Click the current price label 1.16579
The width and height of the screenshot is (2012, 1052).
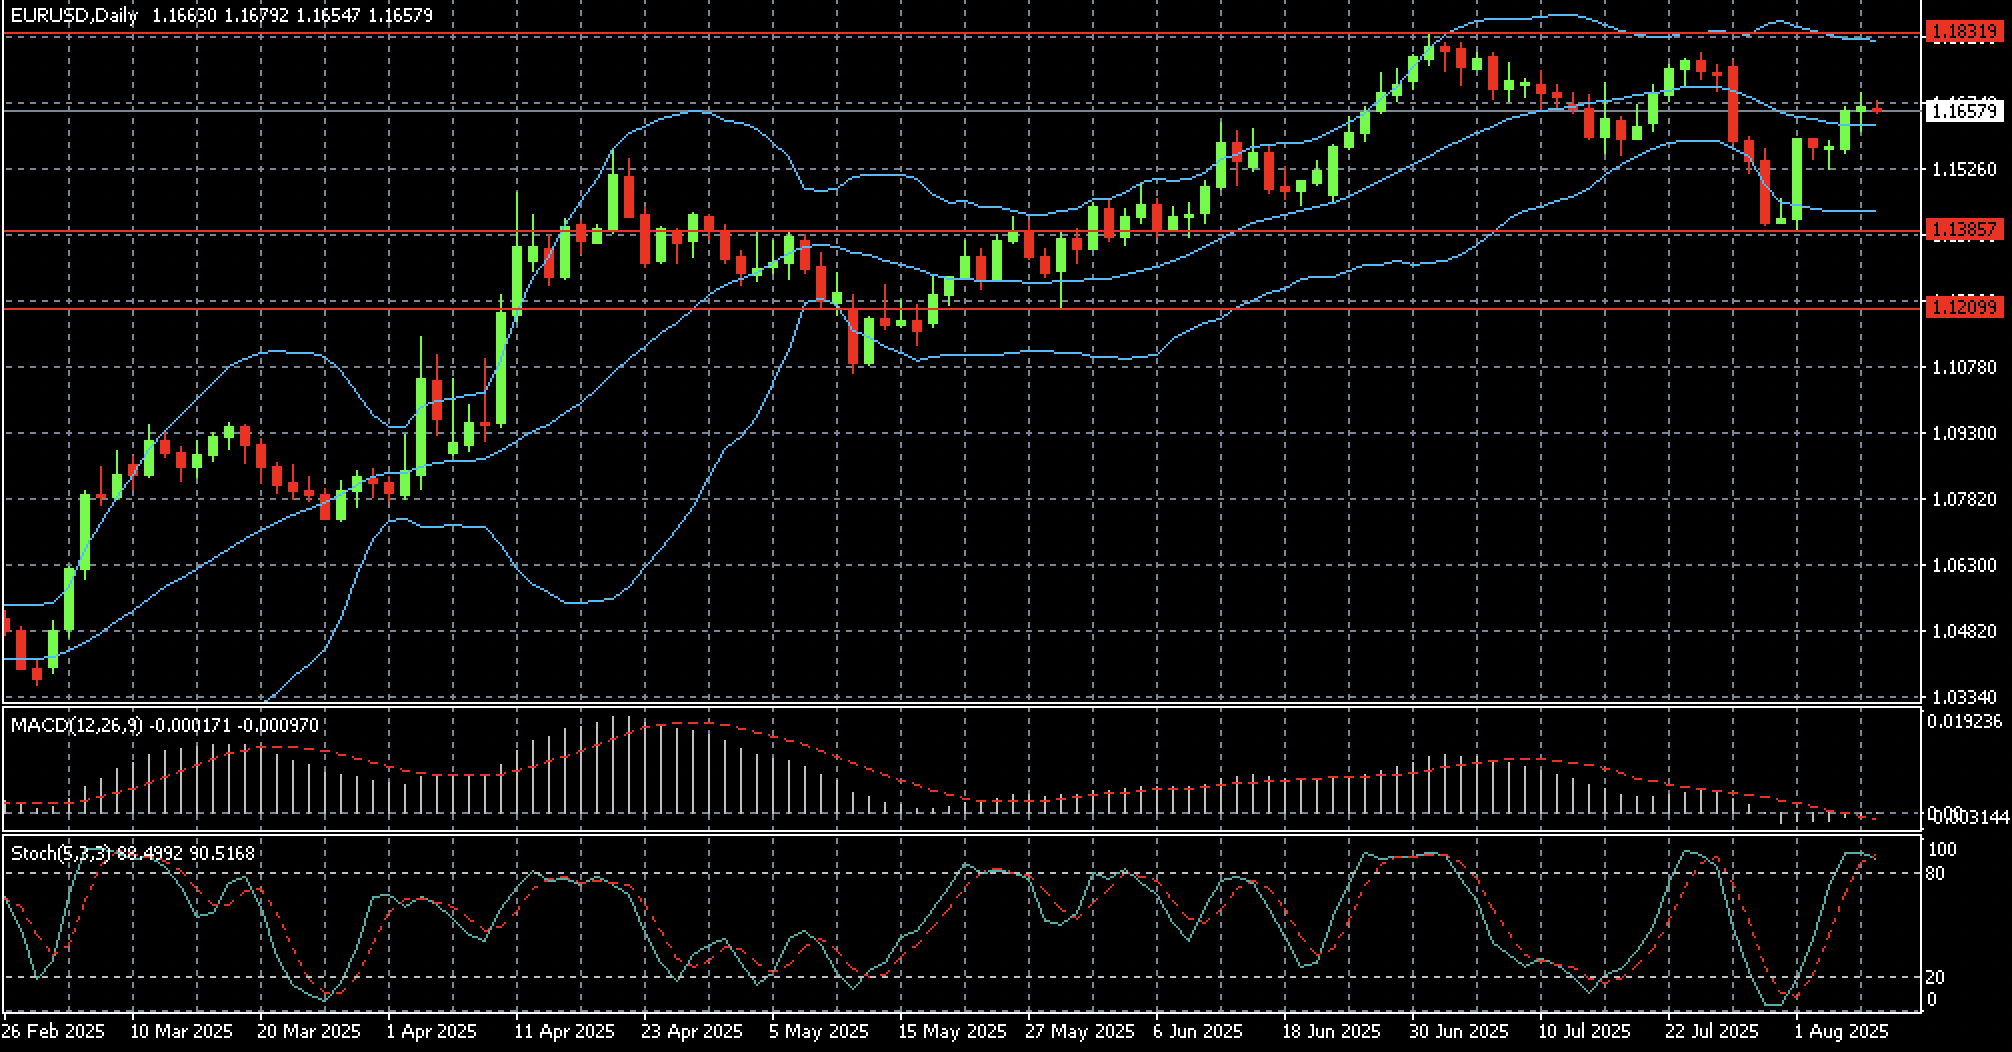pos(1965,111)
